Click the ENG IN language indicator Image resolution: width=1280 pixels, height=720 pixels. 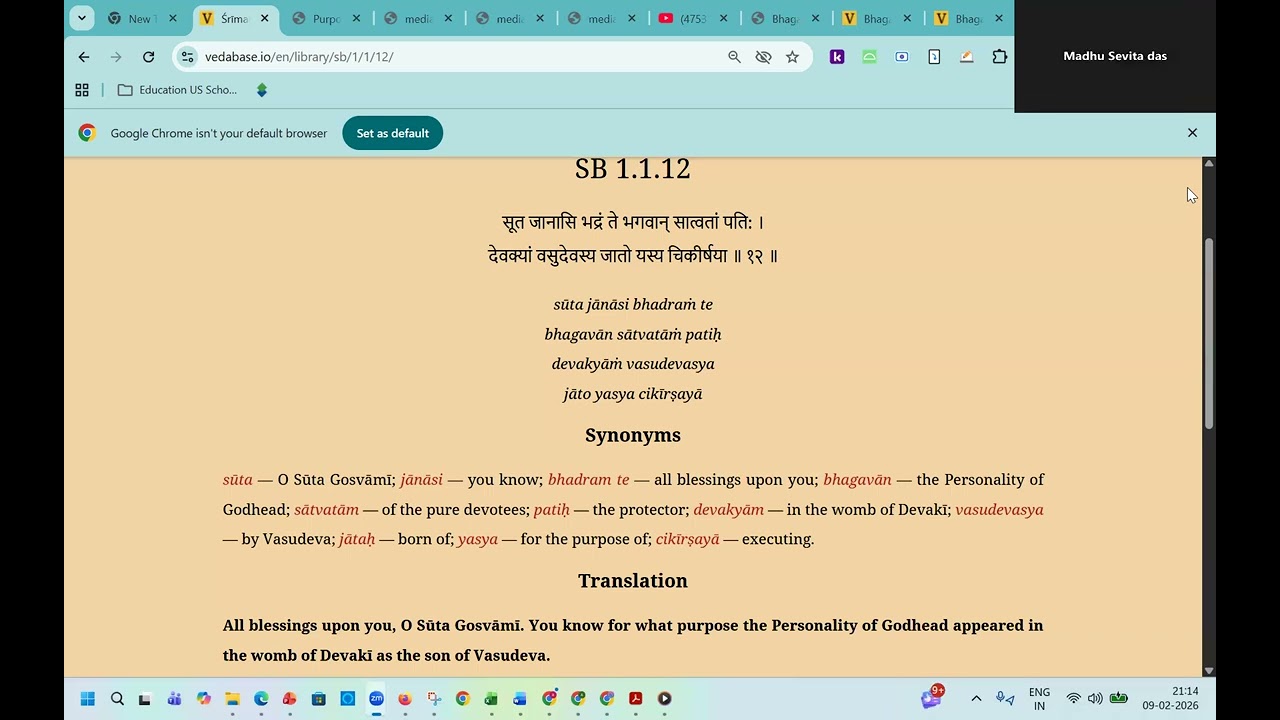1039,698
